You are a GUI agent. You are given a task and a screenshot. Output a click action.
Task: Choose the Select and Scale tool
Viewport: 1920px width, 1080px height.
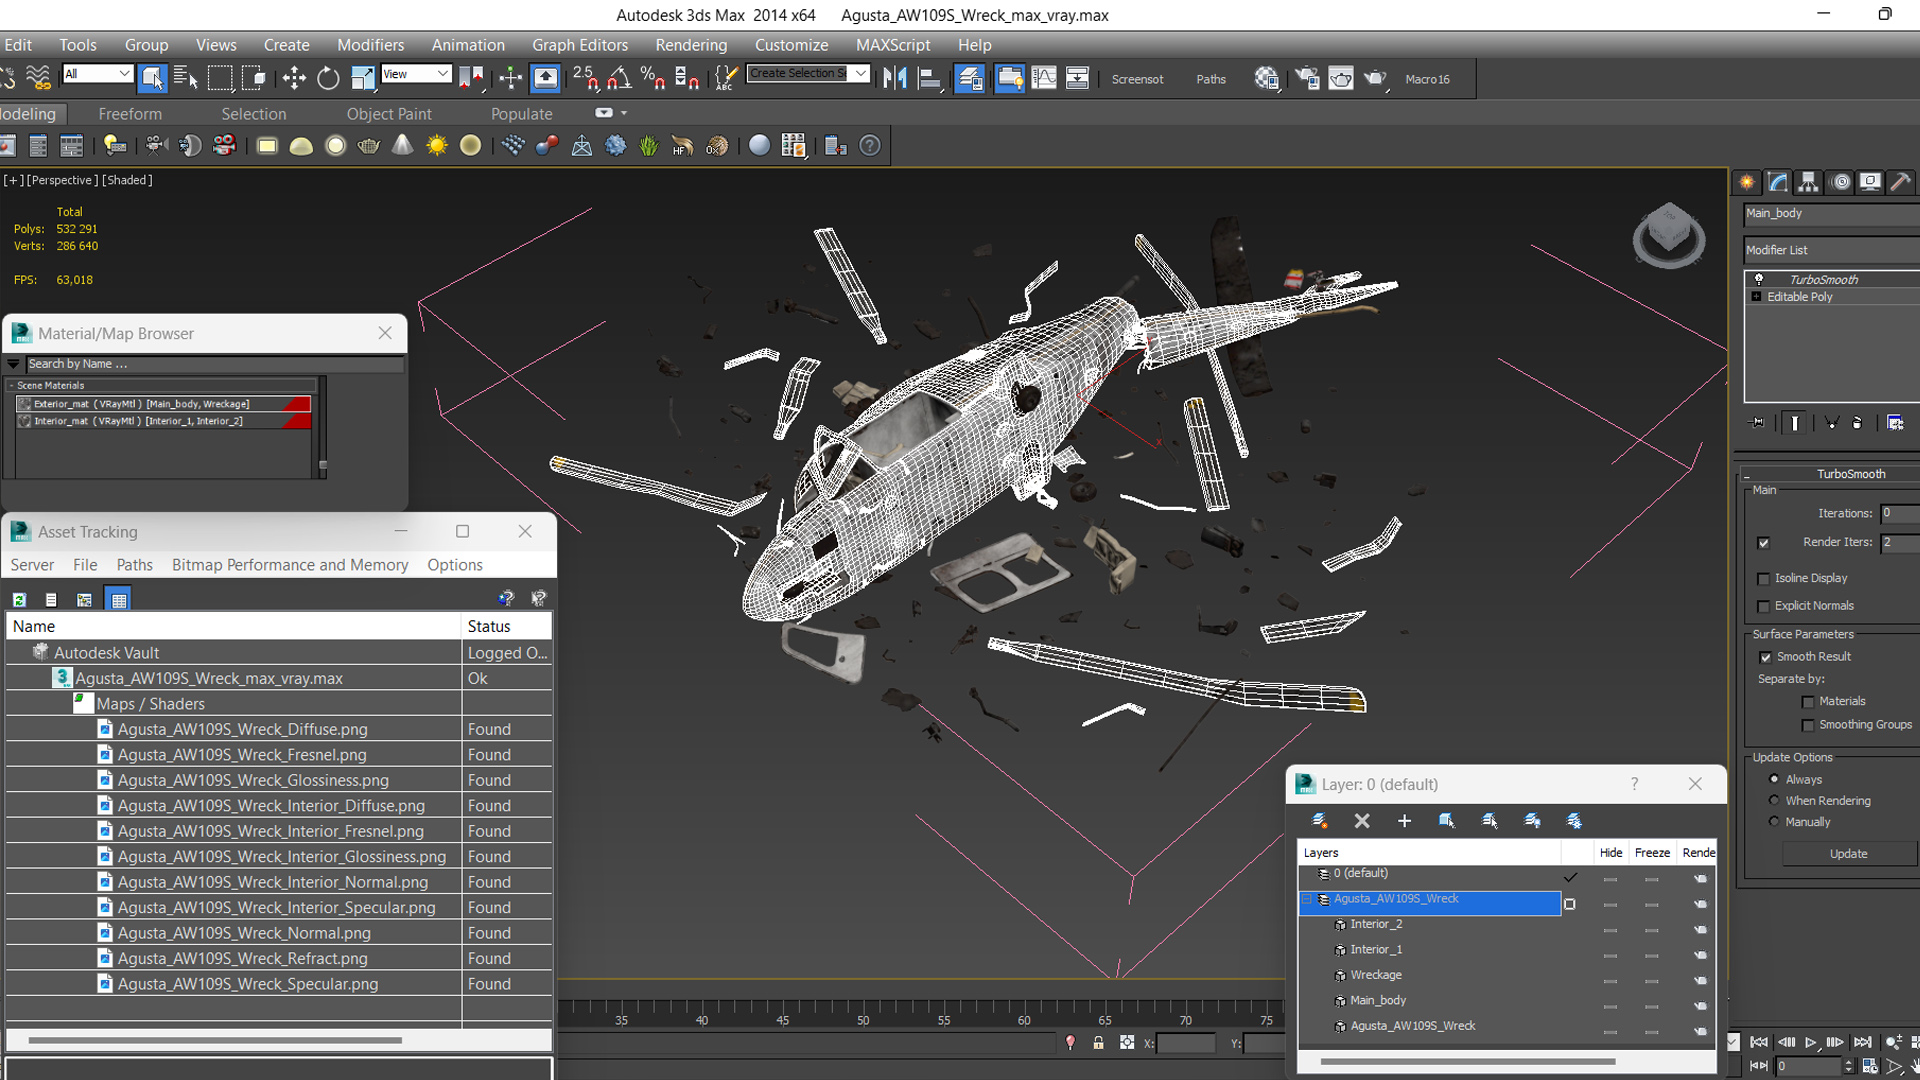(362, 78)
